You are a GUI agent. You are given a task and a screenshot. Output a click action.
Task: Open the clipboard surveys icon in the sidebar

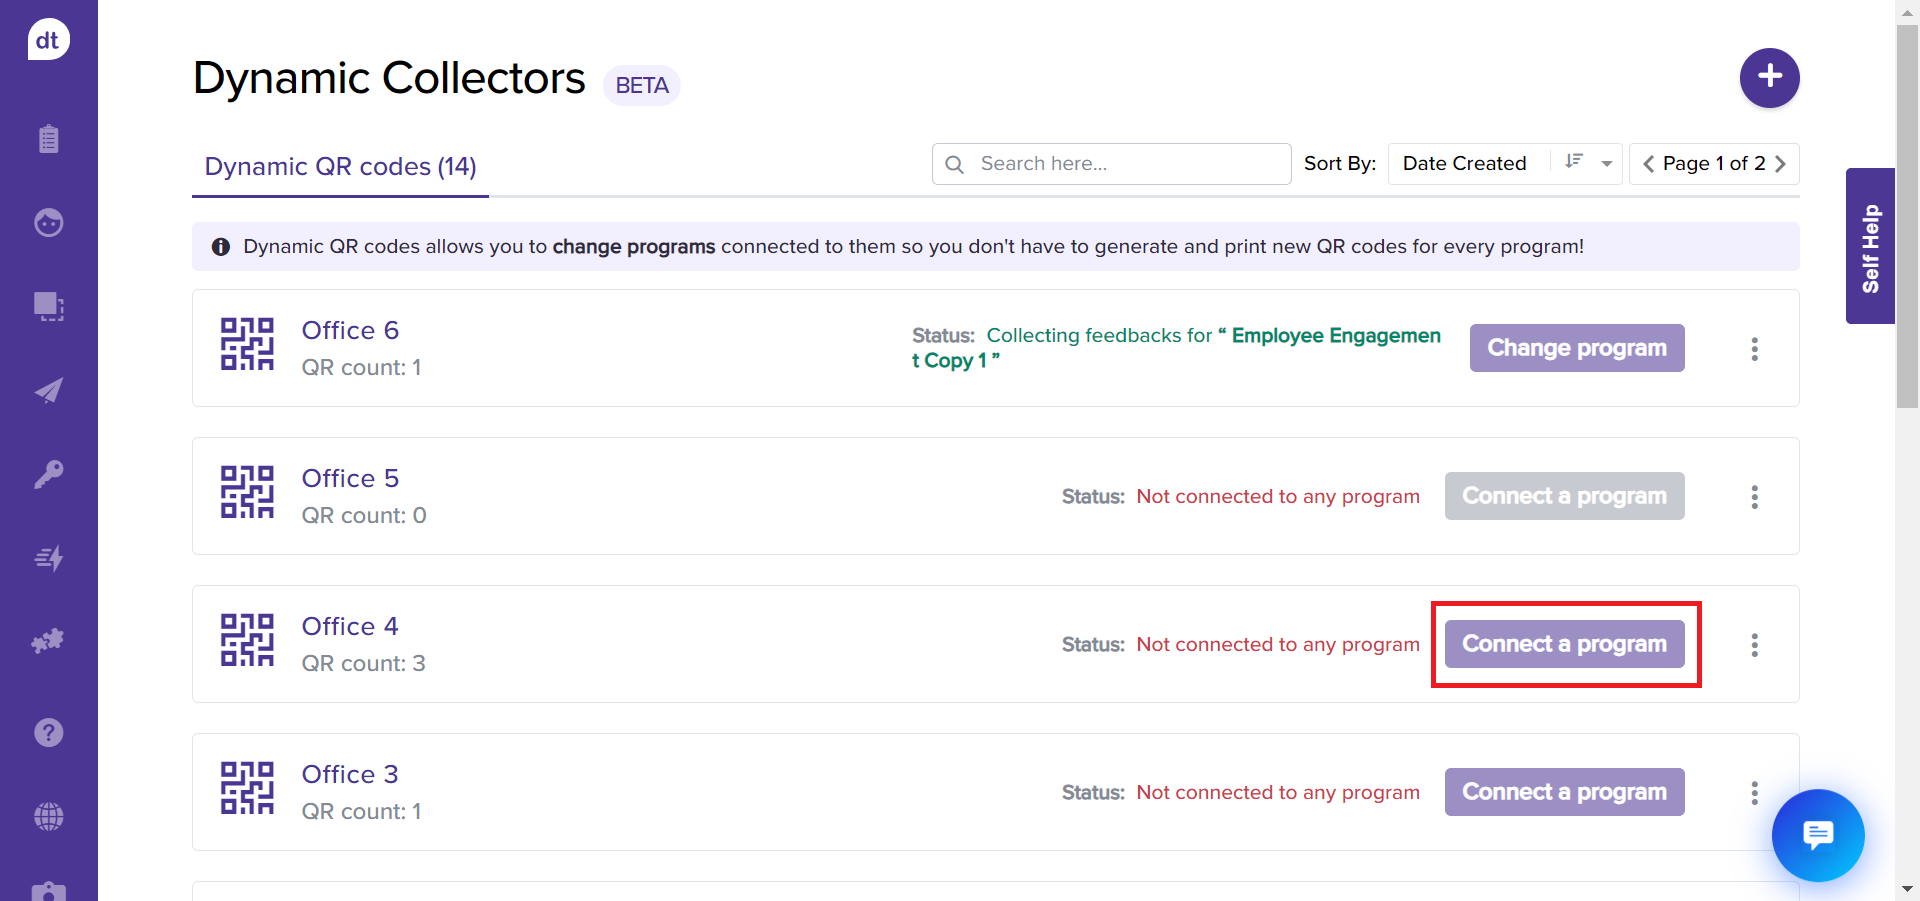point(48,139)
